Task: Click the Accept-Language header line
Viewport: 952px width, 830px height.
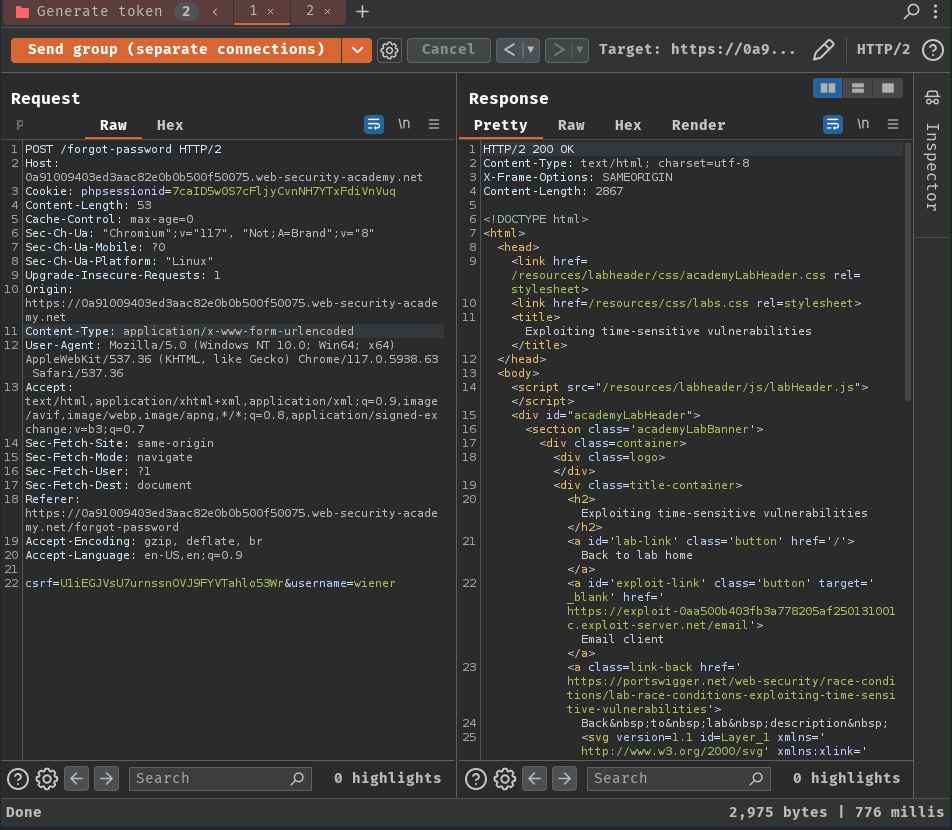Action: click(x=134, y=556)
